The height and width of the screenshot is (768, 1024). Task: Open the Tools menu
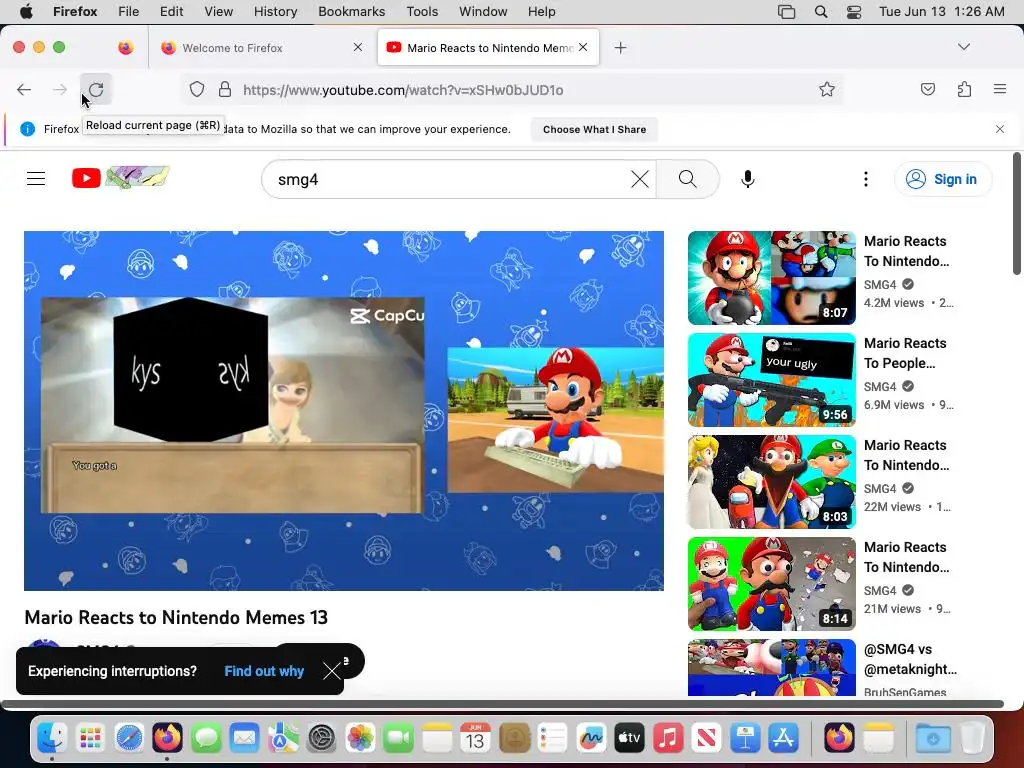(422, 12)
